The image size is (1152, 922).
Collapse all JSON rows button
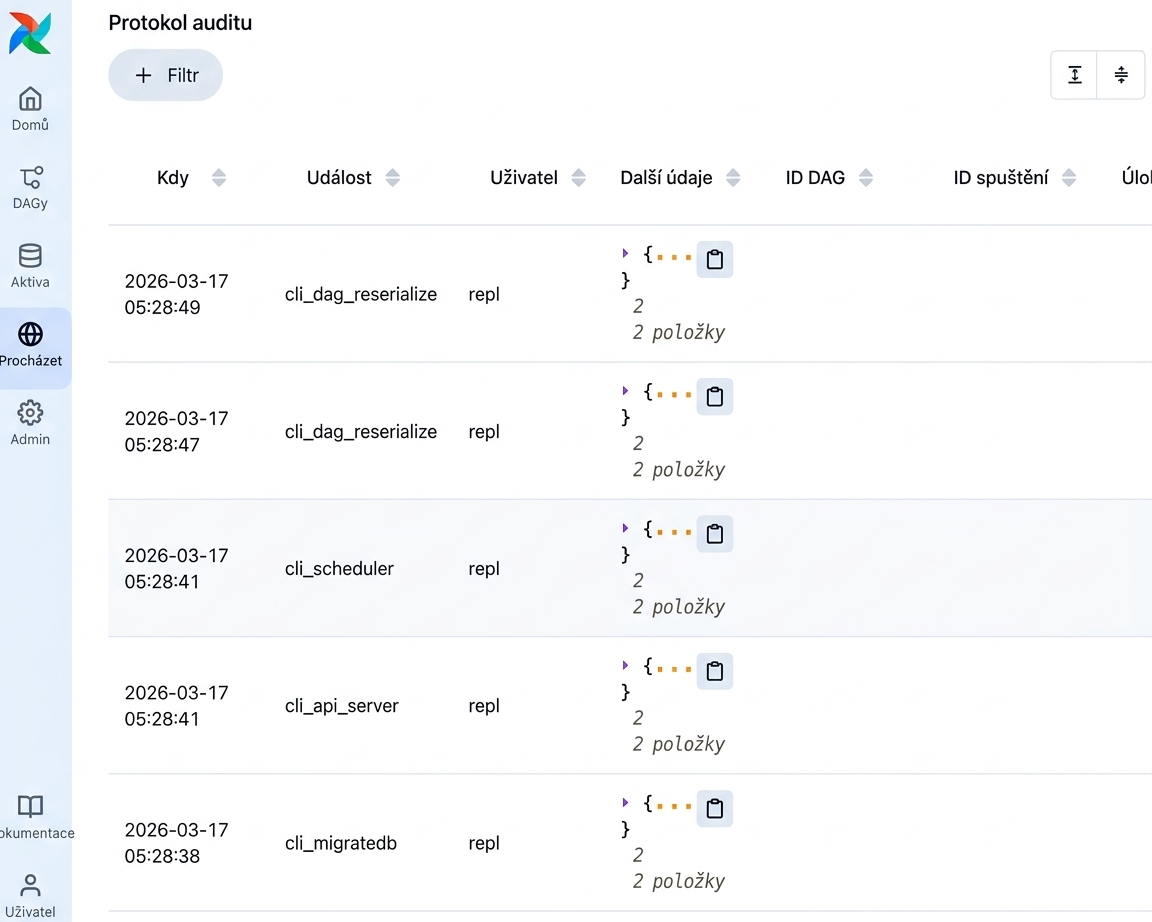1120,74
